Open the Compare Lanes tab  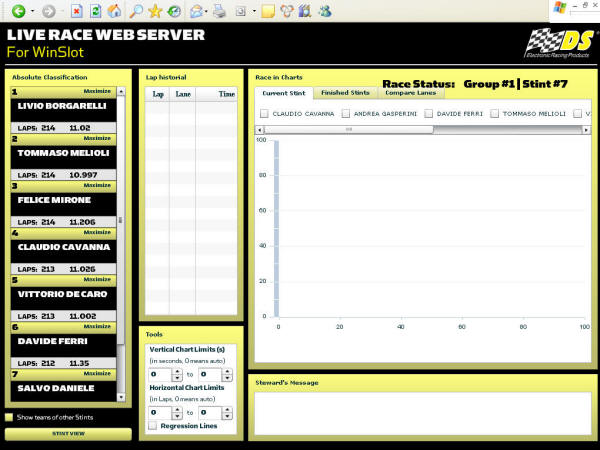411,93
